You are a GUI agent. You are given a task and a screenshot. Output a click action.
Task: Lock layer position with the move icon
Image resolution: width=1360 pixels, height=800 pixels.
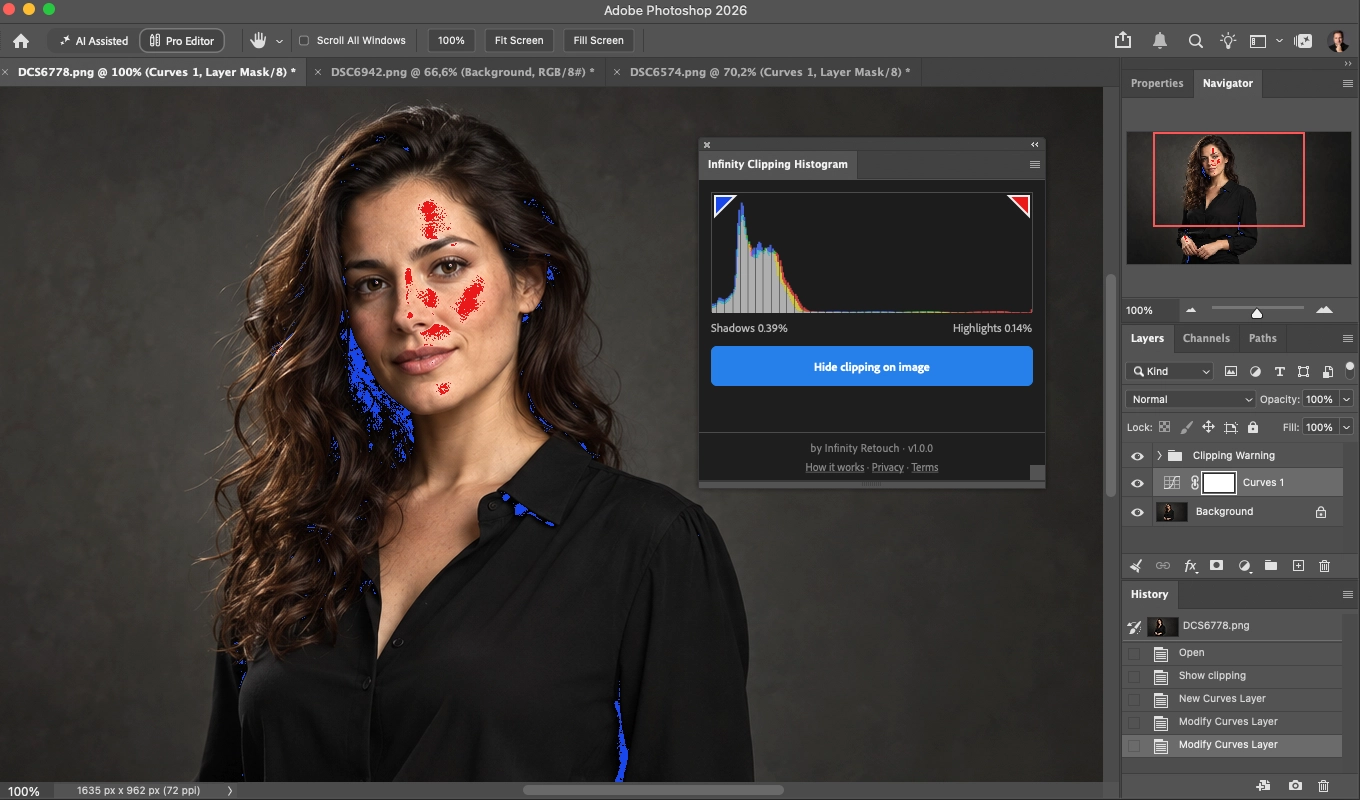pos(1208,427)
